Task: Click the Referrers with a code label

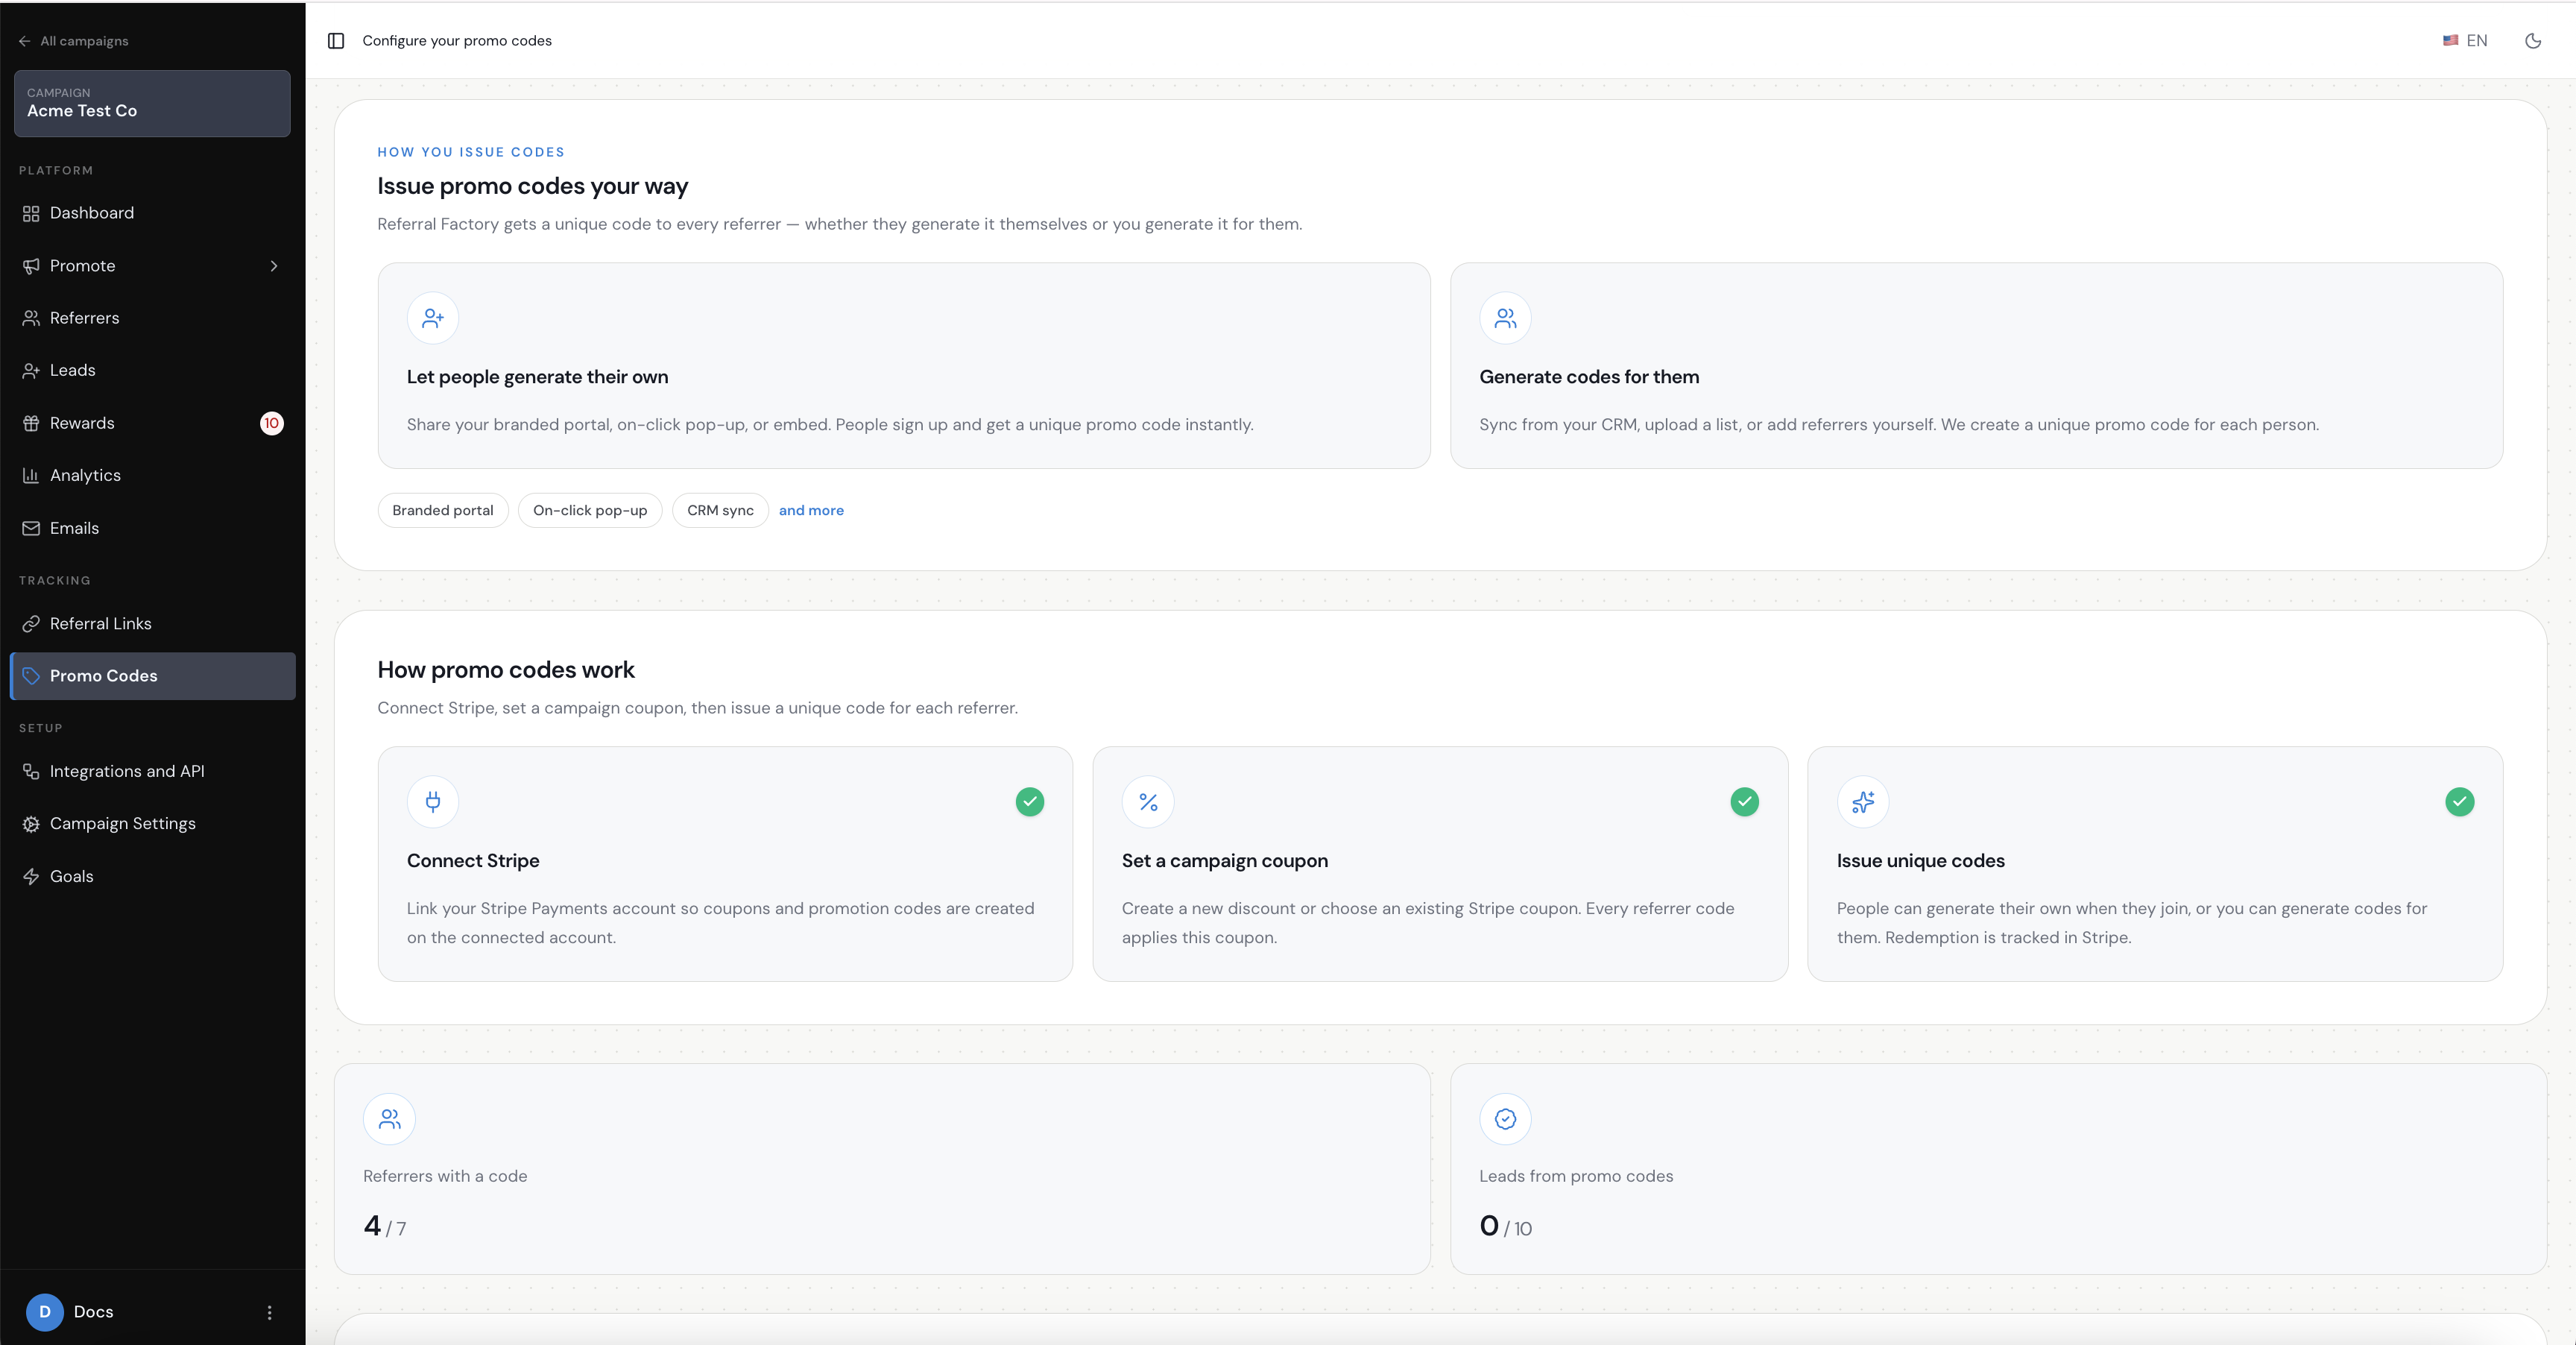Action: pyautogui.click(x=445, y=1176)
